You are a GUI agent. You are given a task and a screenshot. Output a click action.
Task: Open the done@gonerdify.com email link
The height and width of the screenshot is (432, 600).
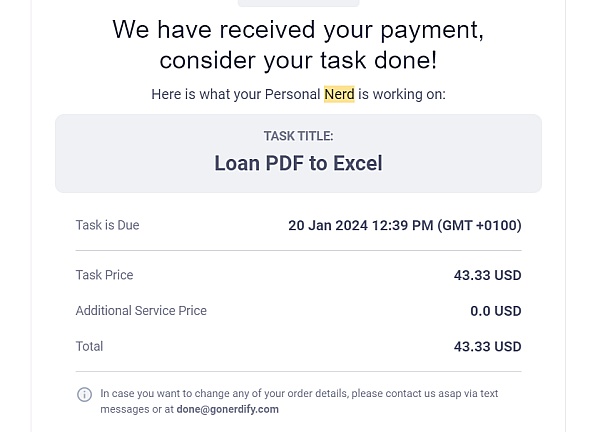pyautogui.click(x=227, y=409)
